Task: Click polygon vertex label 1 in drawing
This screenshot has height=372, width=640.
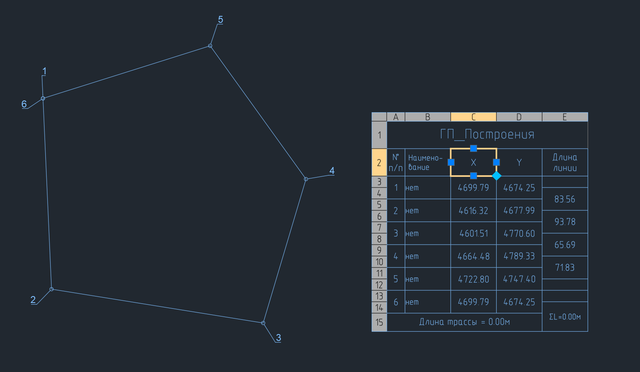Action: point(44,71)
